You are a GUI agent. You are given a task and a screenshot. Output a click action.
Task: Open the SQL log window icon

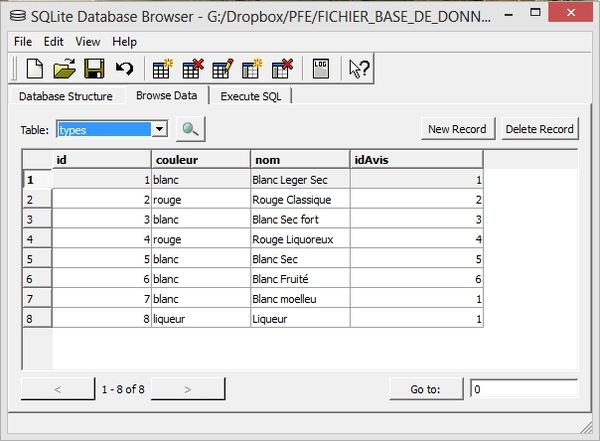pyautogui.click(x=320, y=68)
